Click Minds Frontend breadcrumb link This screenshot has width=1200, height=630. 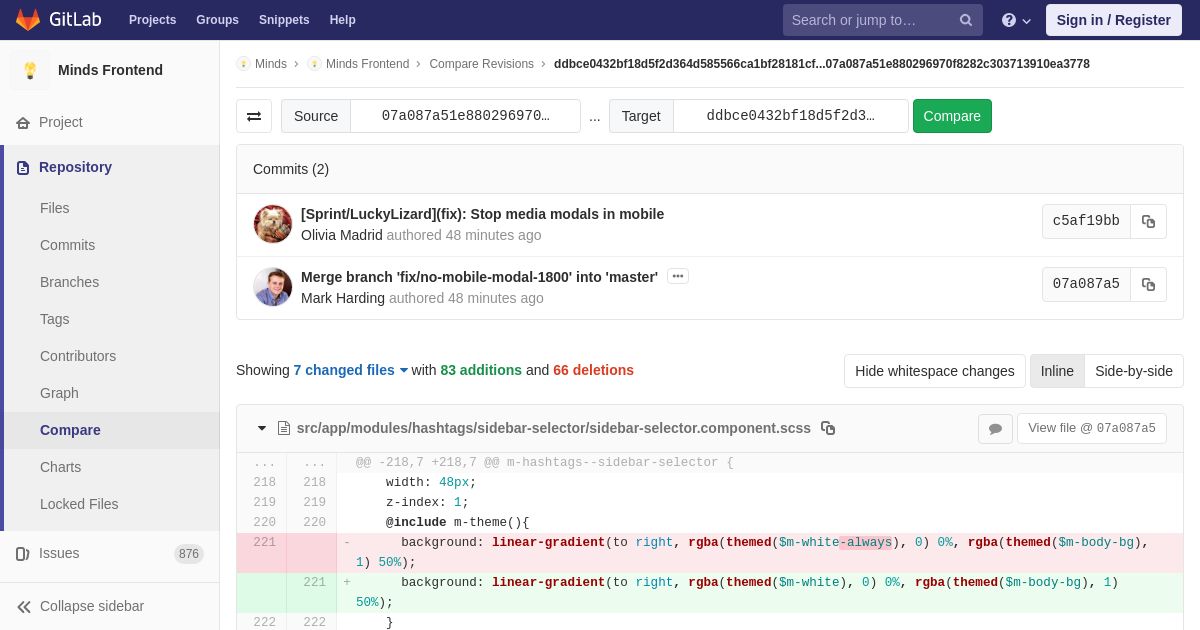point(367,64)
